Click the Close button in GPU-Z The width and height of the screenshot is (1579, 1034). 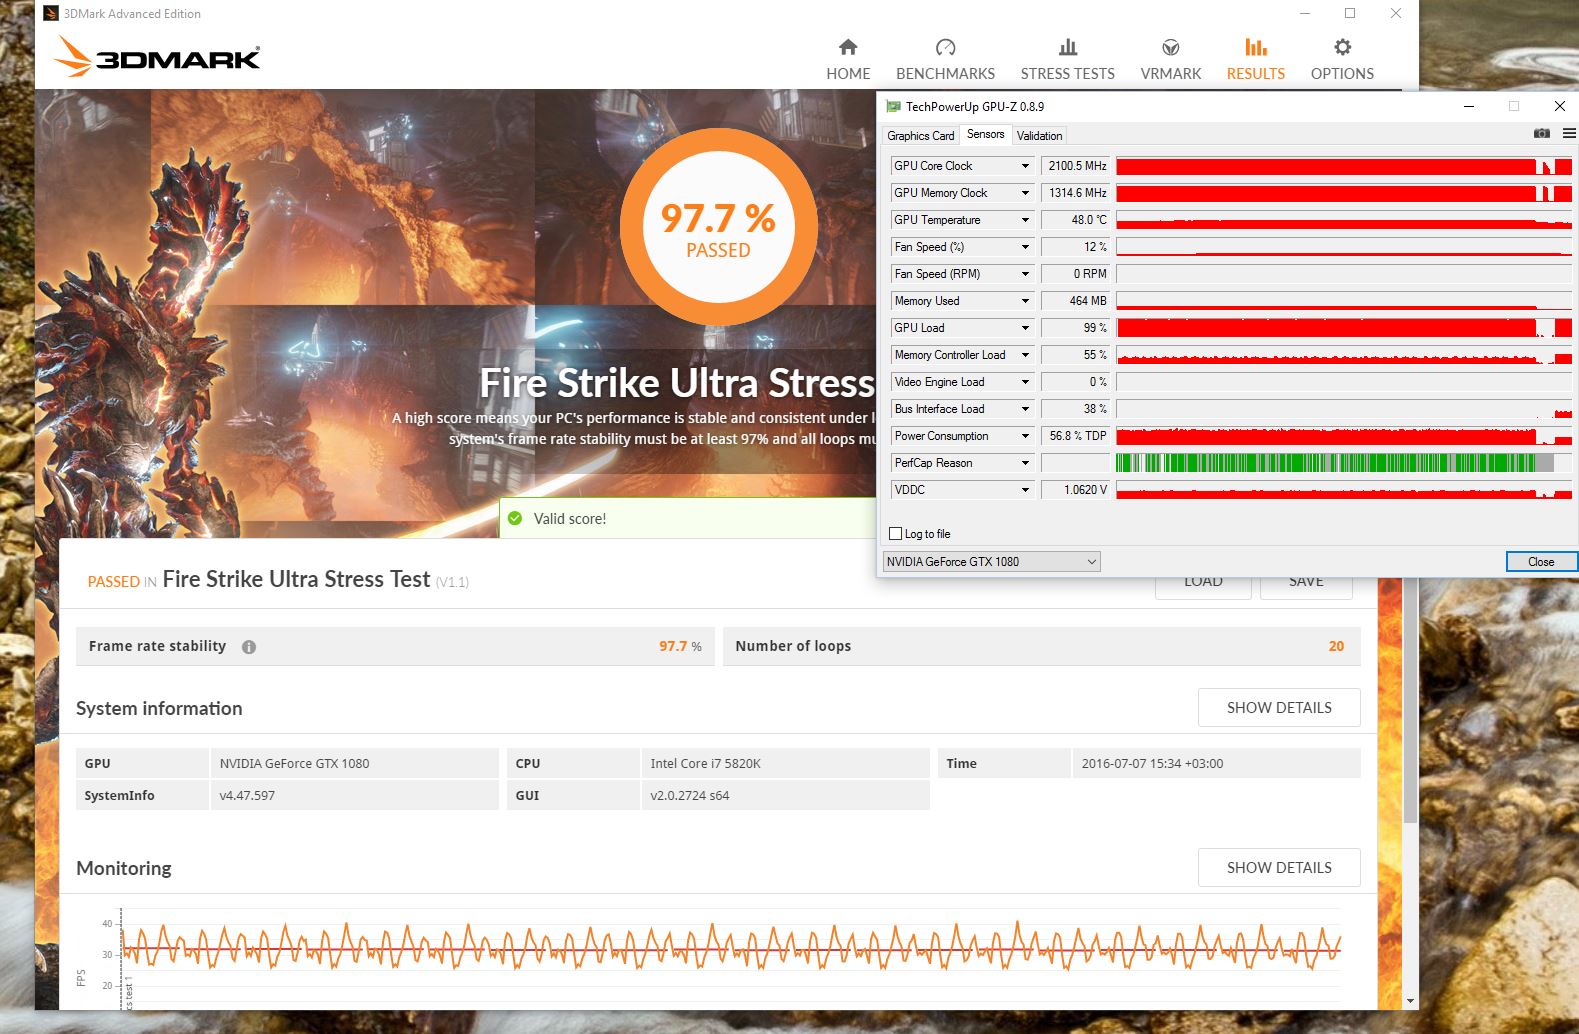click(1541, 562)
